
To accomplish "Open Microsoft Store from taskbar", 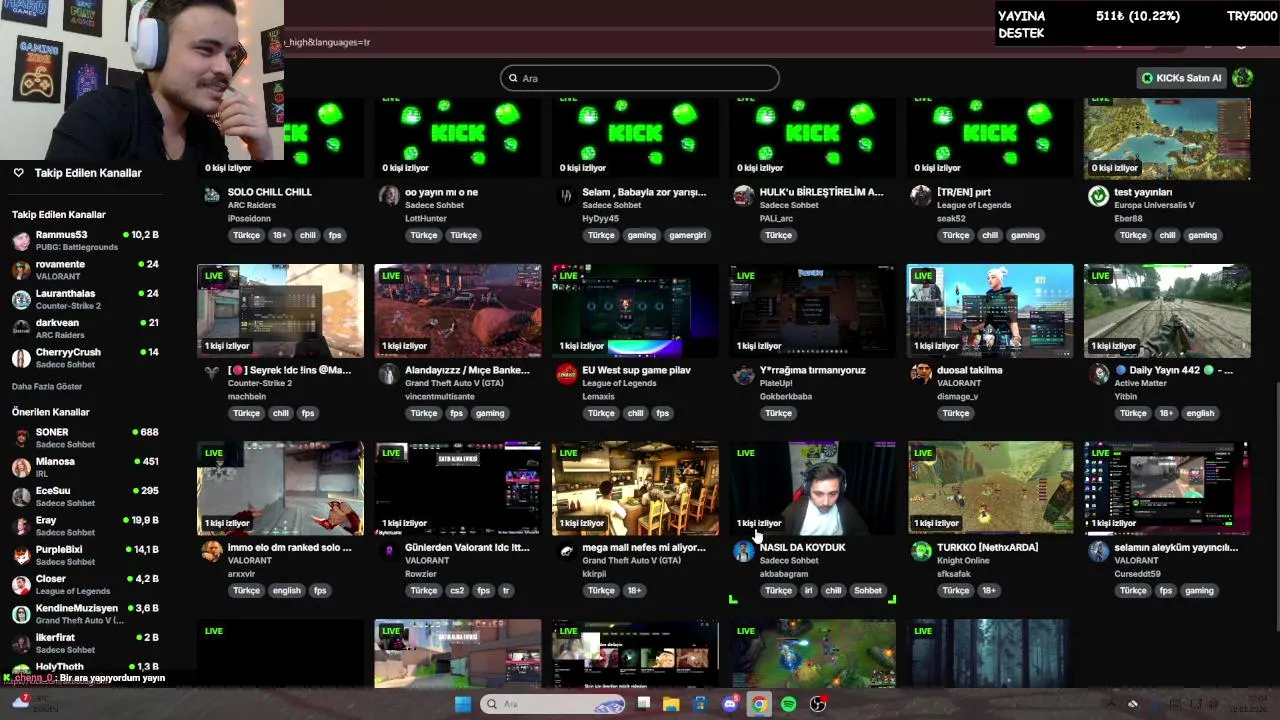I will click(x=700, y=704).
